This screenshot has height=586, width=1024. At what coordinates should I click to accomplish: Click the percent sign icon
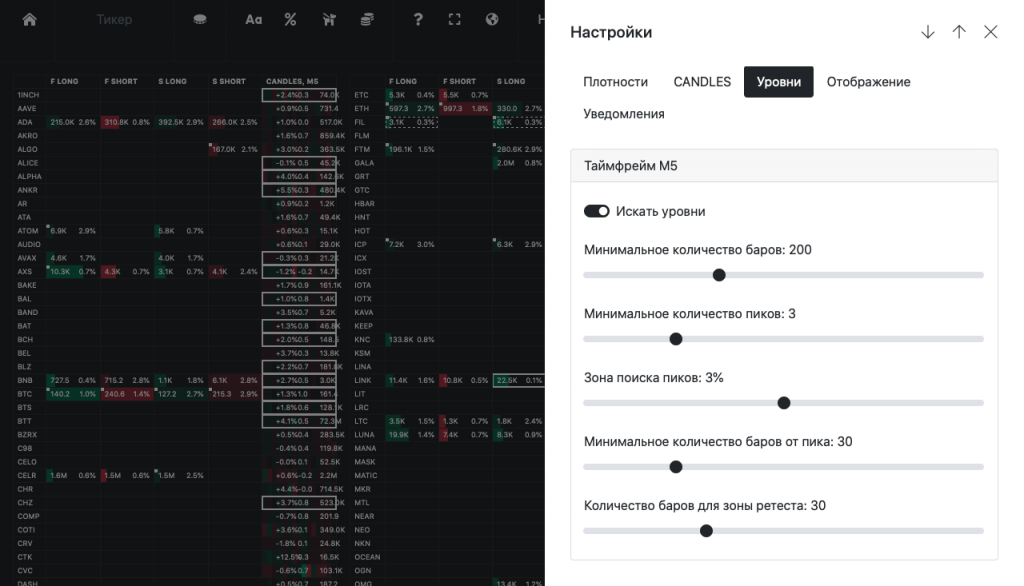coord(290,19)
